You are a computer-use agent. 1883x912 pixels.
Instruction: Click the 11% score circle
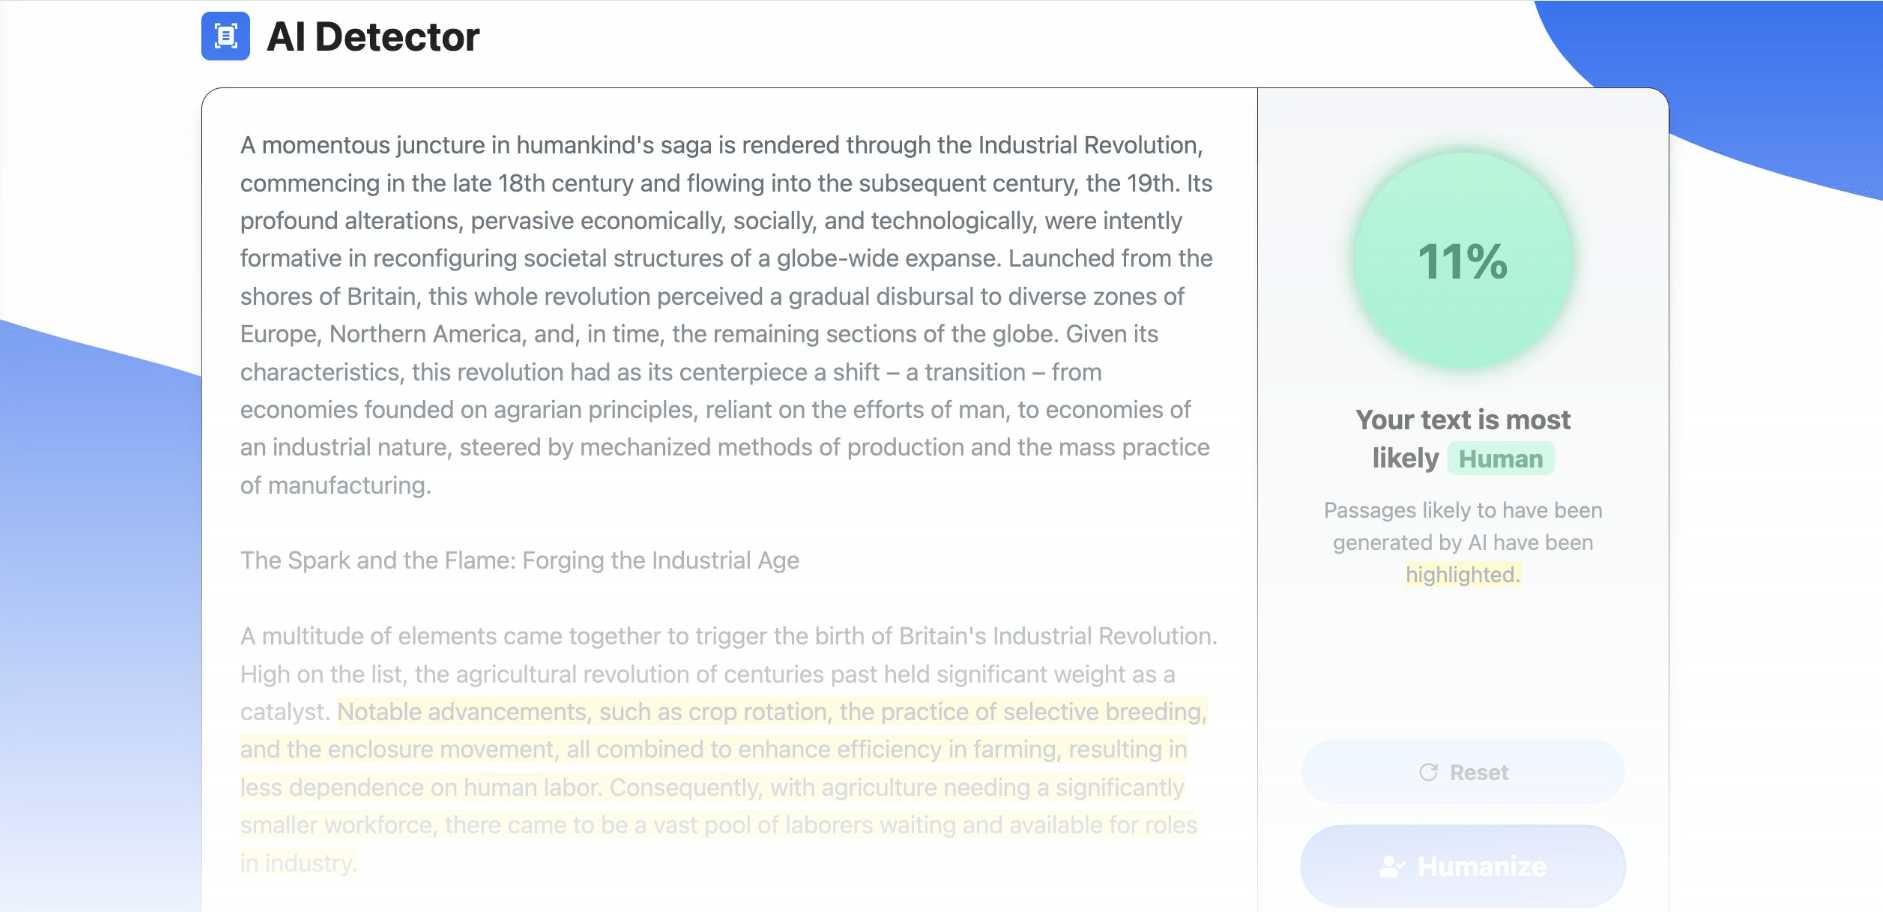(1462, 262)
